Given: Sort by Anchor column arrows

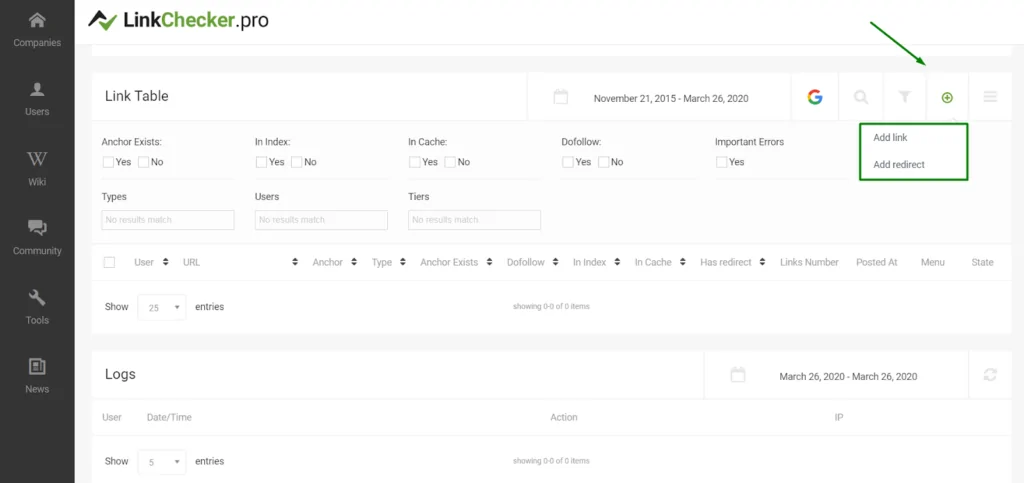Looking at the screenshot, I should click(x=354, y=262).
